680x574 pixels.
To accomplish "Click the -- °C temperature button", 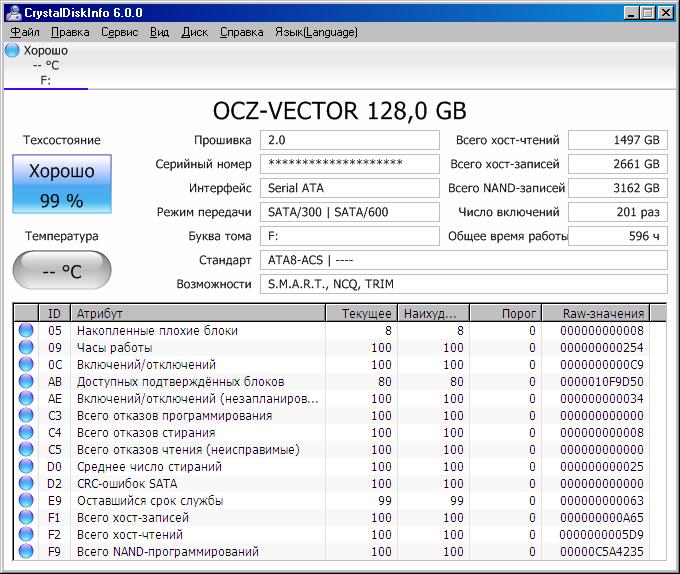I will (62, 270).
